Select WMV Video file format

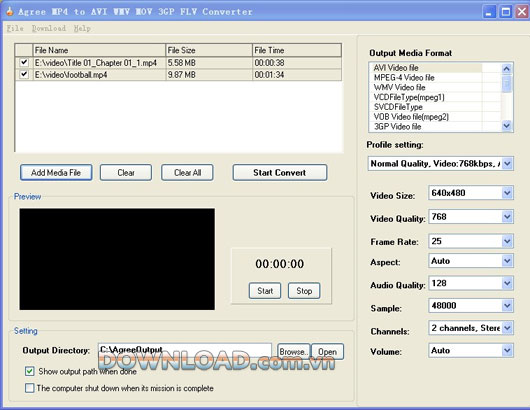pyautogui.click(x=425, y=87)
